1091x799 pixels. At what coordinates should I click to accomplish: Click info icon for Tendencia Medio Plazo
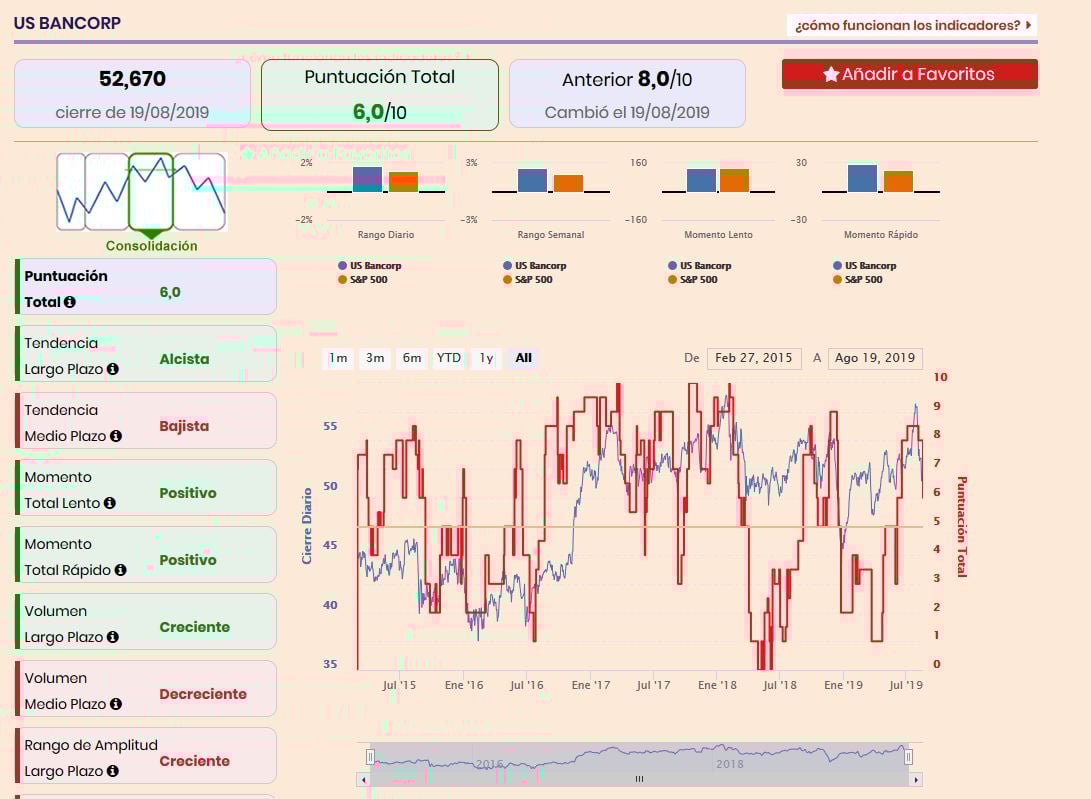tap(116, 436)
